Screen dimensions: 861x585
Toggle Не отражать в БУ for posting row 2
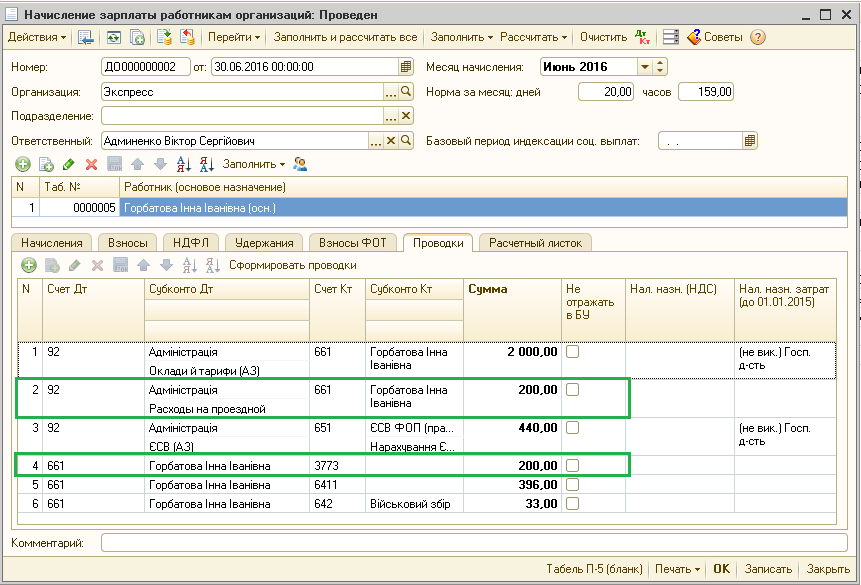573,390
